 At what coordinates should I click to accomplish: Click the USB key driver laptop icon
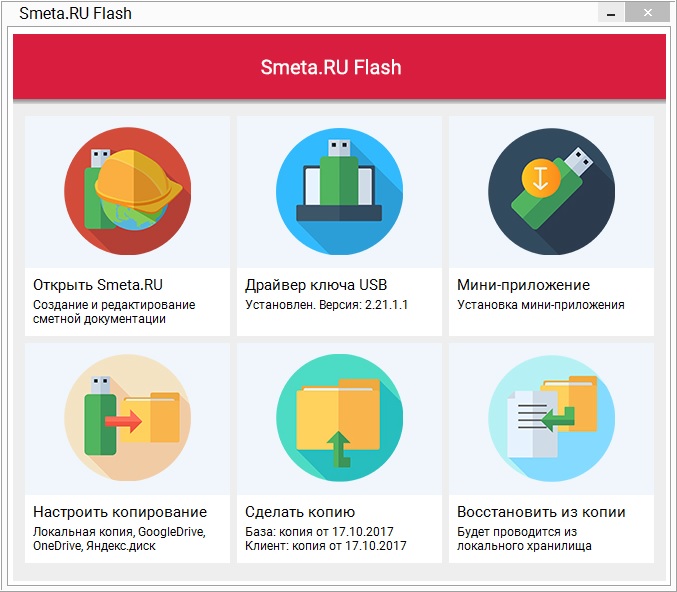pos(339,191)
